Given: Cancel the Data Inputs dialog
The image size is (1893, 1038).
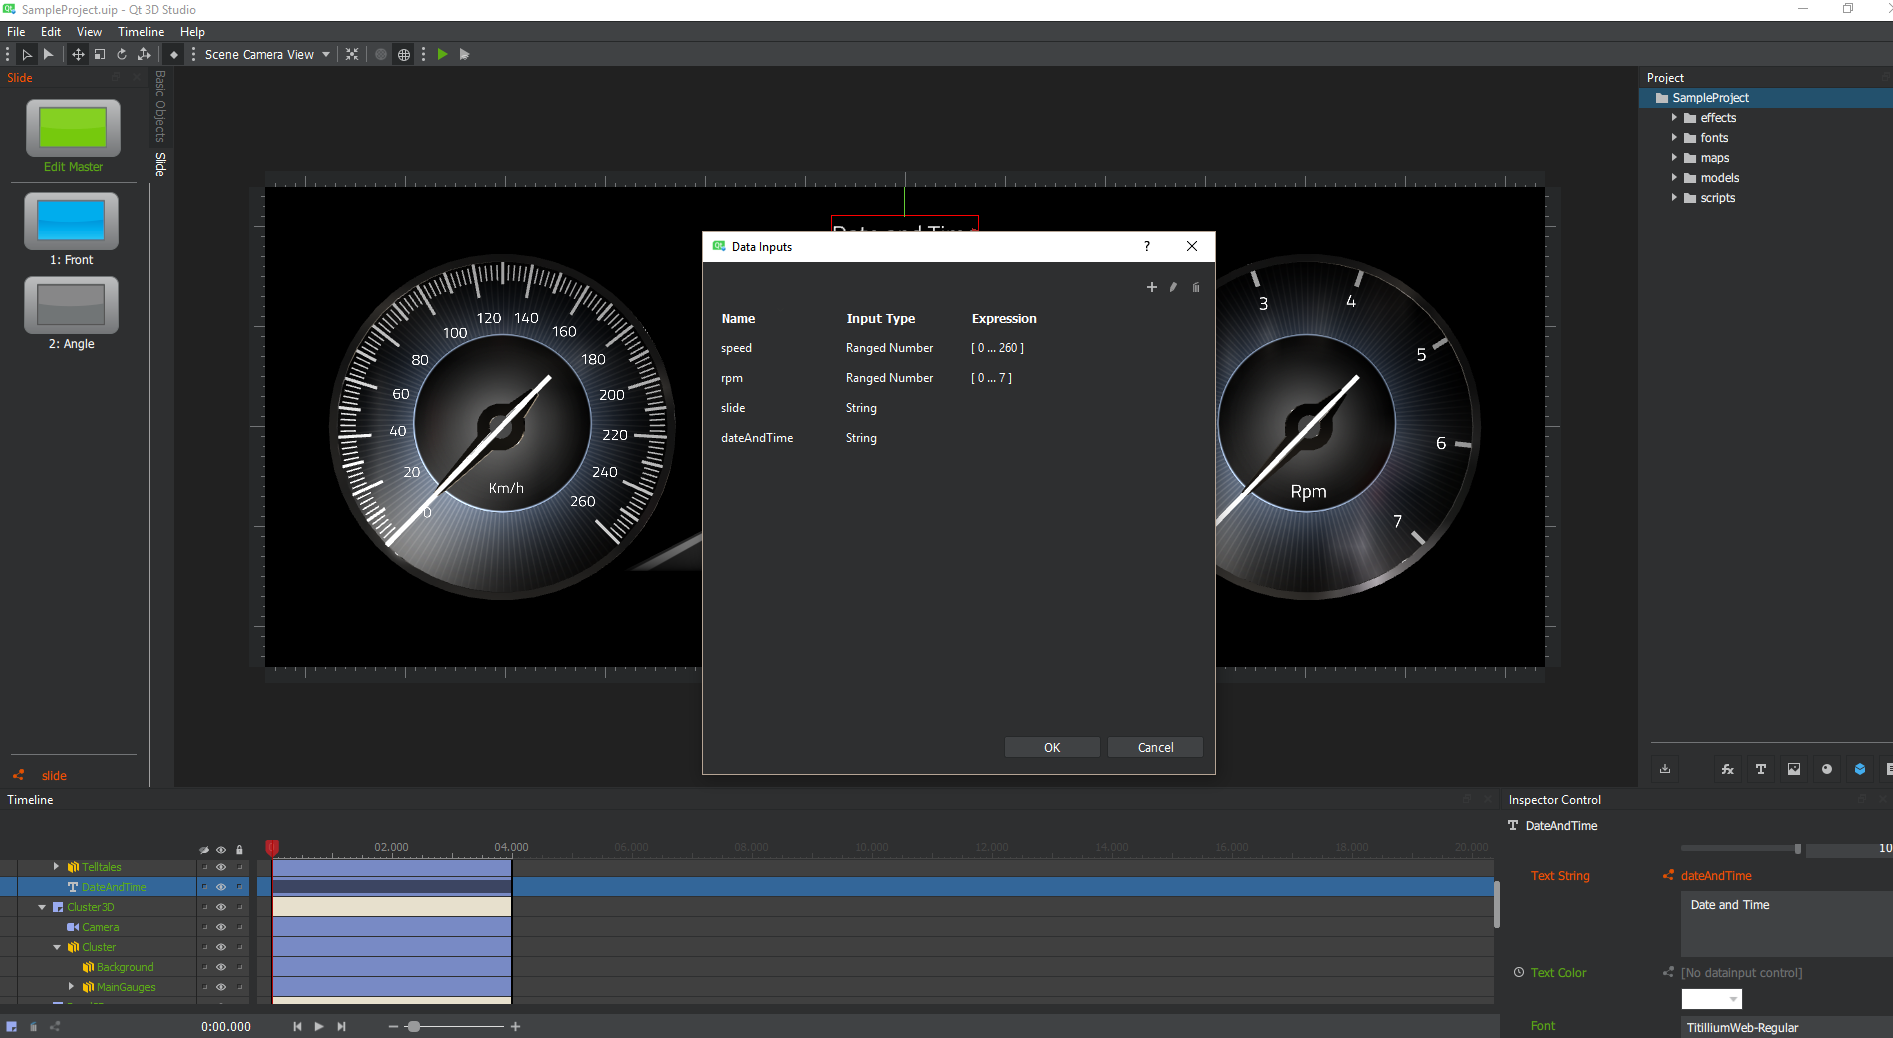Looking at the screenshot, I should click(1155, 747).
